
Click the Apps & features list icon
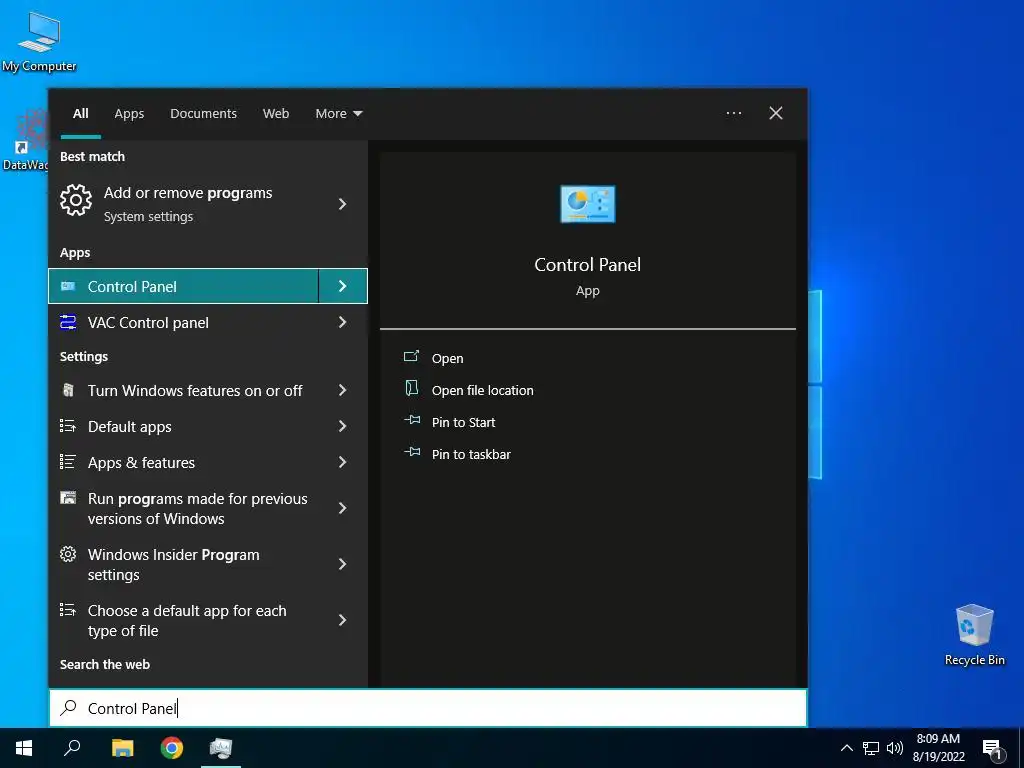coord(68,462)
